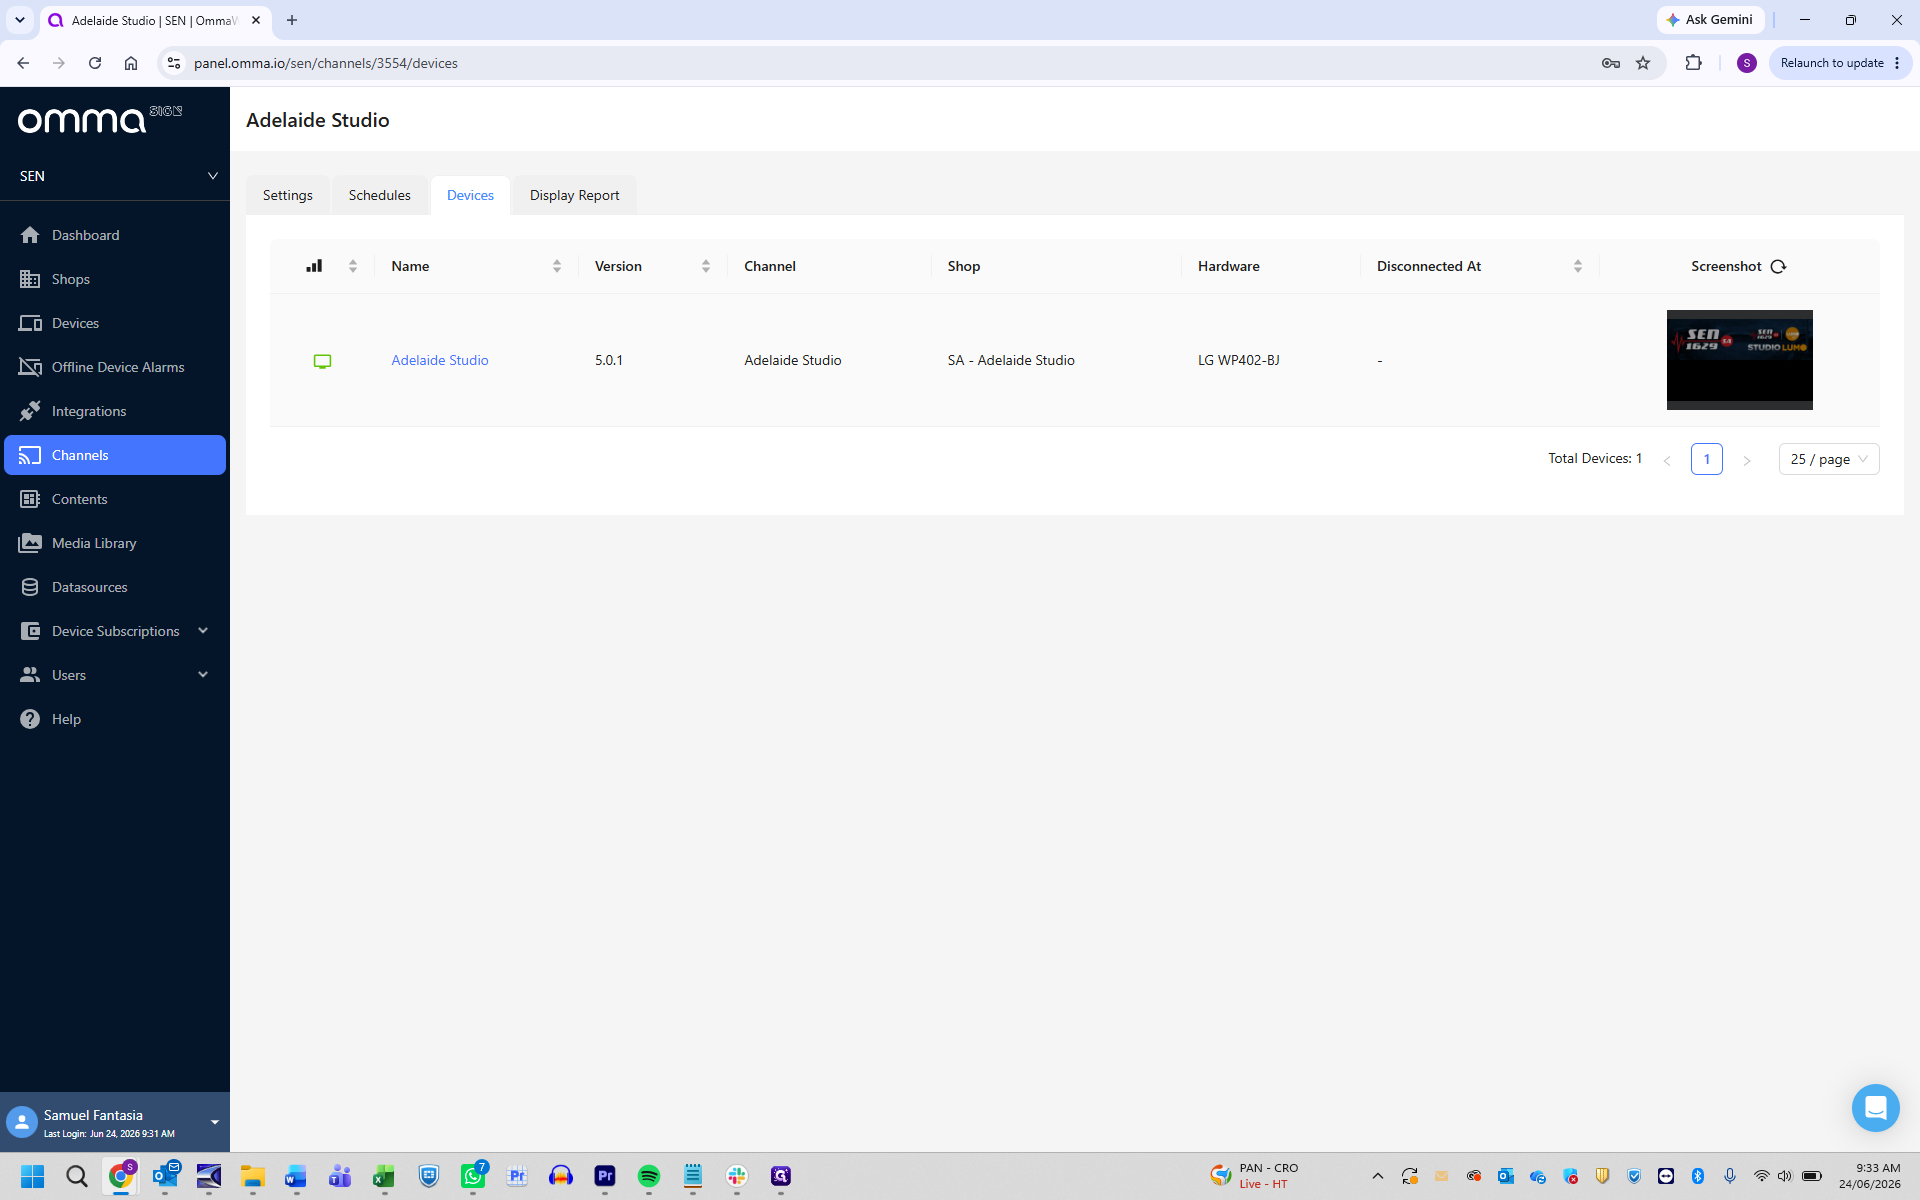Launch Premiere Pro from taskbar

pos(605,1176)
